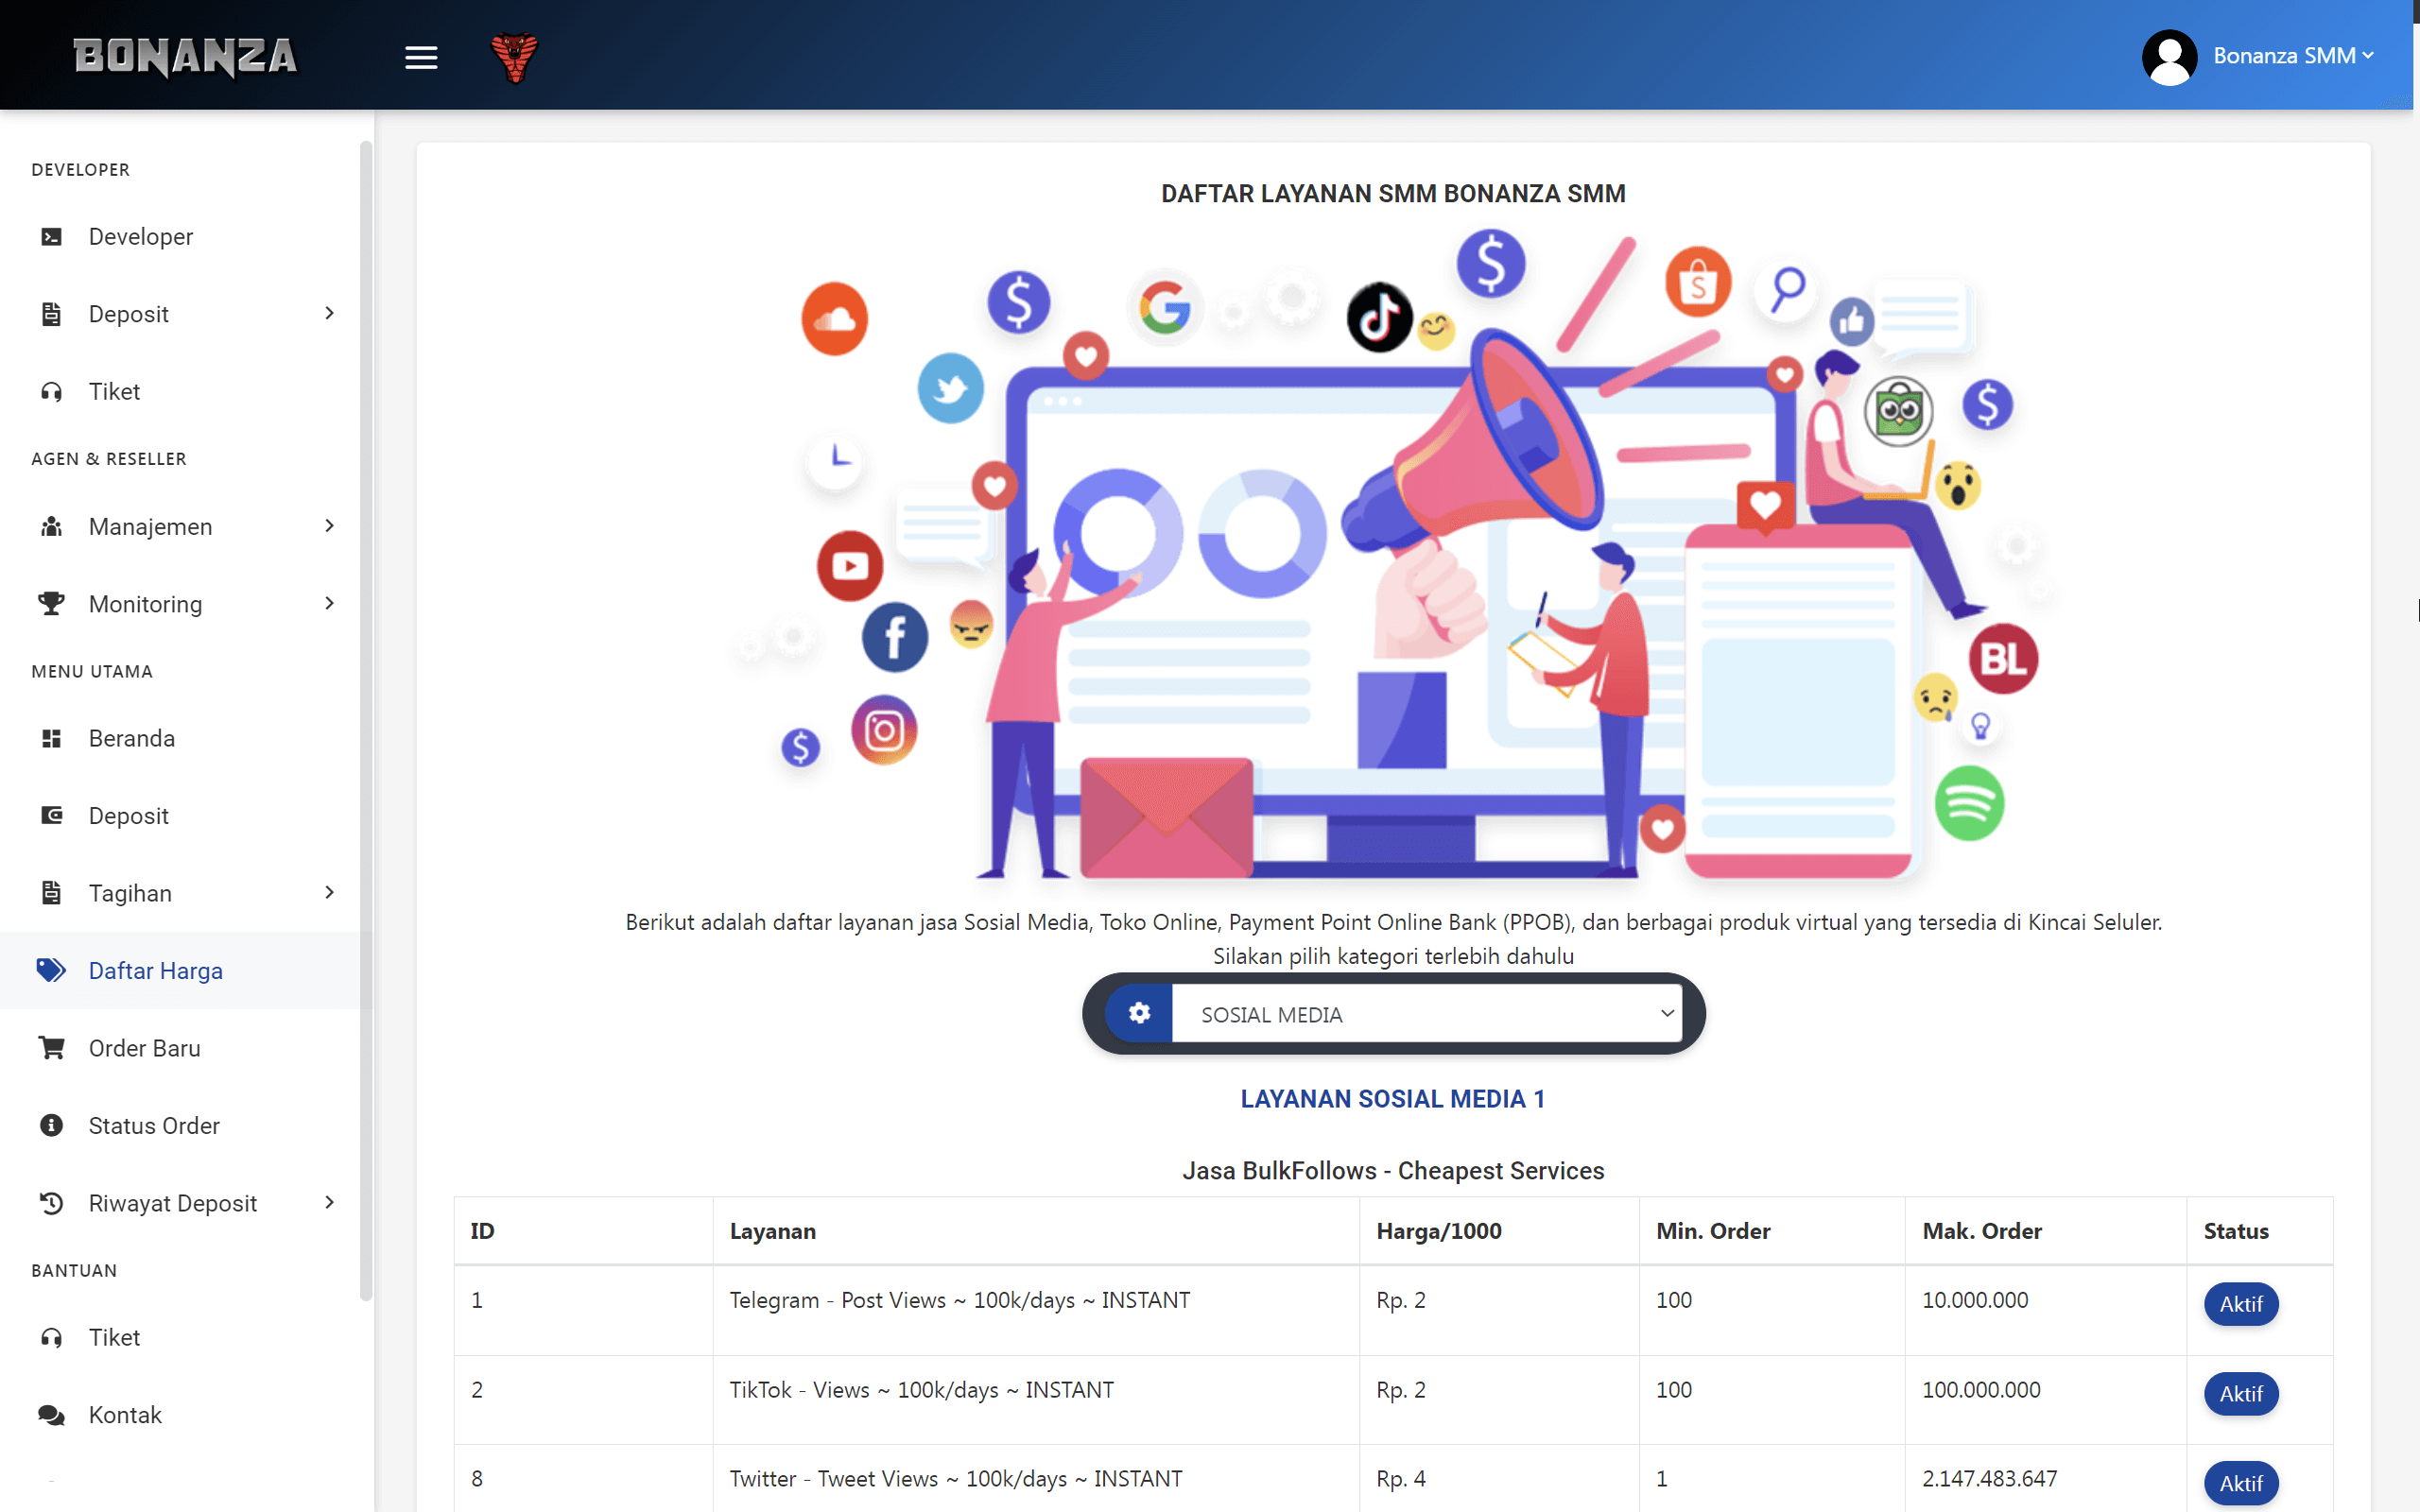2420x1512 pixels.
Task: Click the Mak. Order column header
Action: tap(1982, 1231)
